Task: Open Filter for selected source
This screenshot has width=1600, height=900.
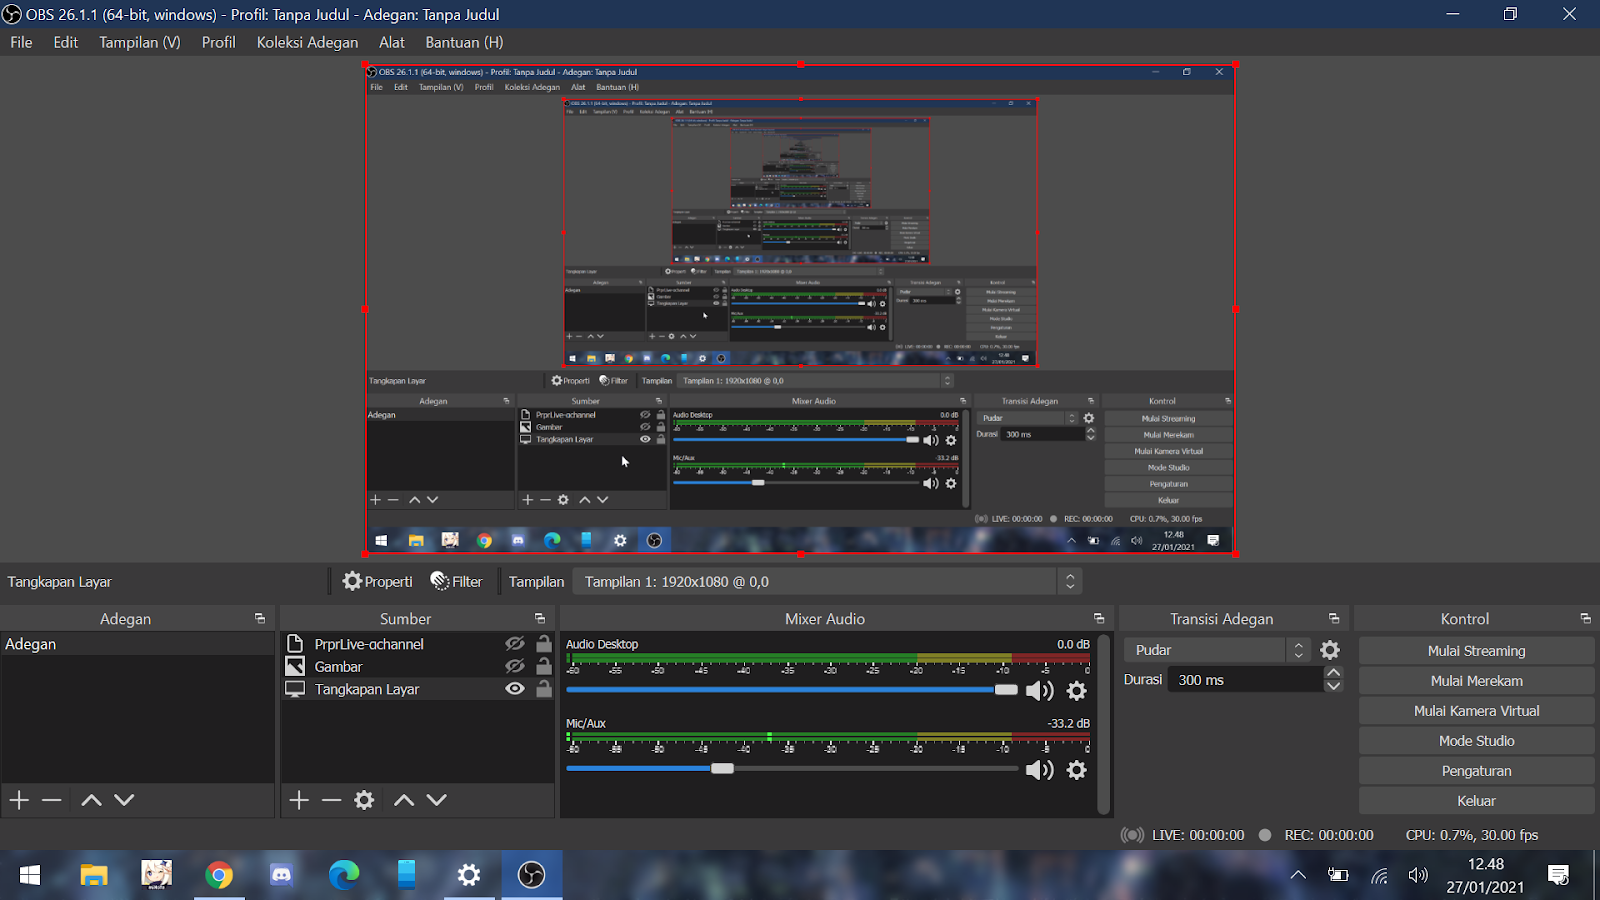Action: click(x=456, y=581)
